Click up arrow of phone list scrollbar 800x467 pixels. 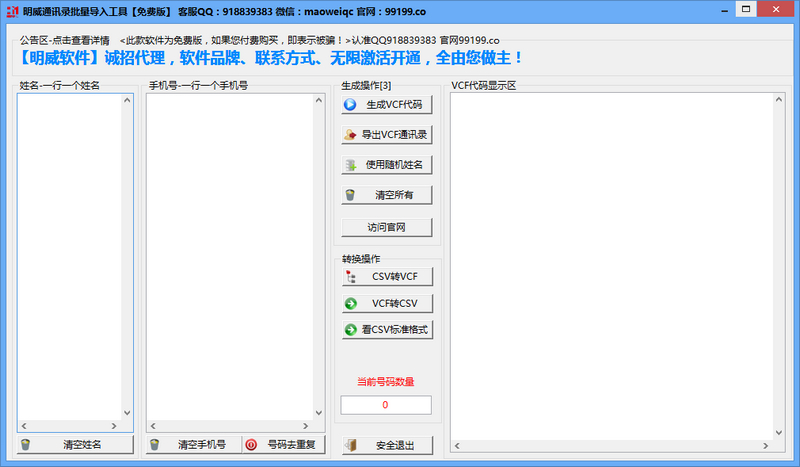pyautogui.click(x=319, y=101)
